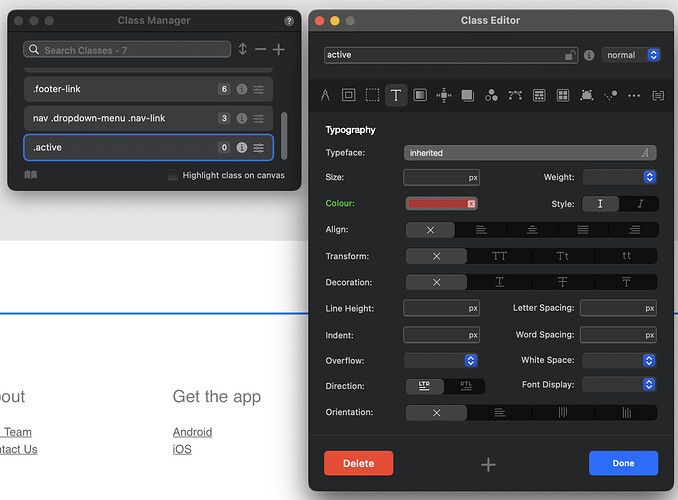The height and width of the screenshot is (500, 678).
Task: Show info for the .footer-link class
Action: tap(242, 89)
